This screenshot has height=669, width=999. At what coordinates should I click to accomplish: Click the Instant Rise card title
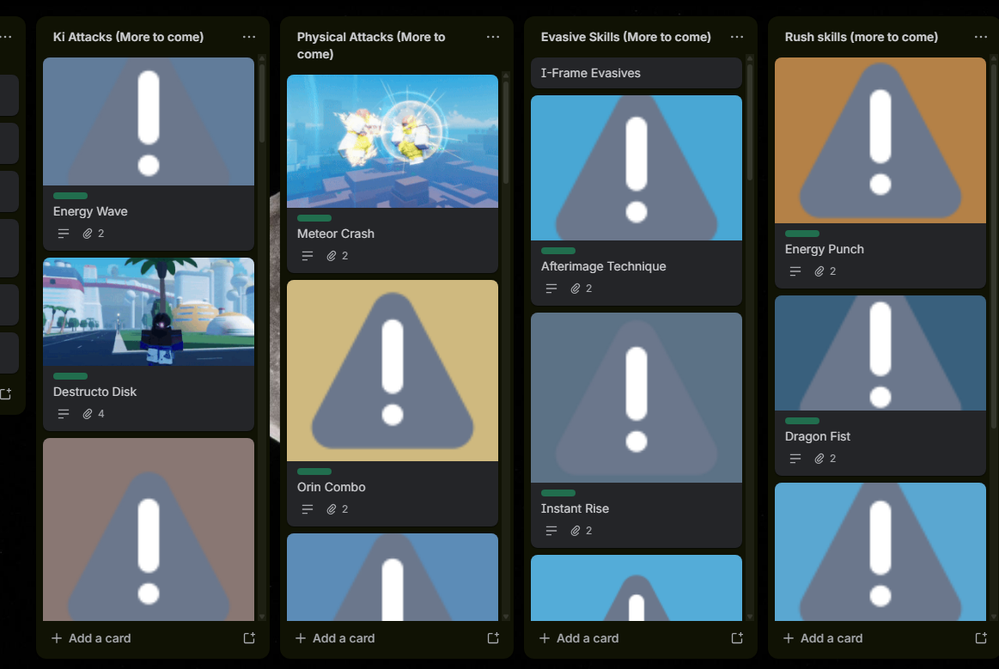coord(575,508)
